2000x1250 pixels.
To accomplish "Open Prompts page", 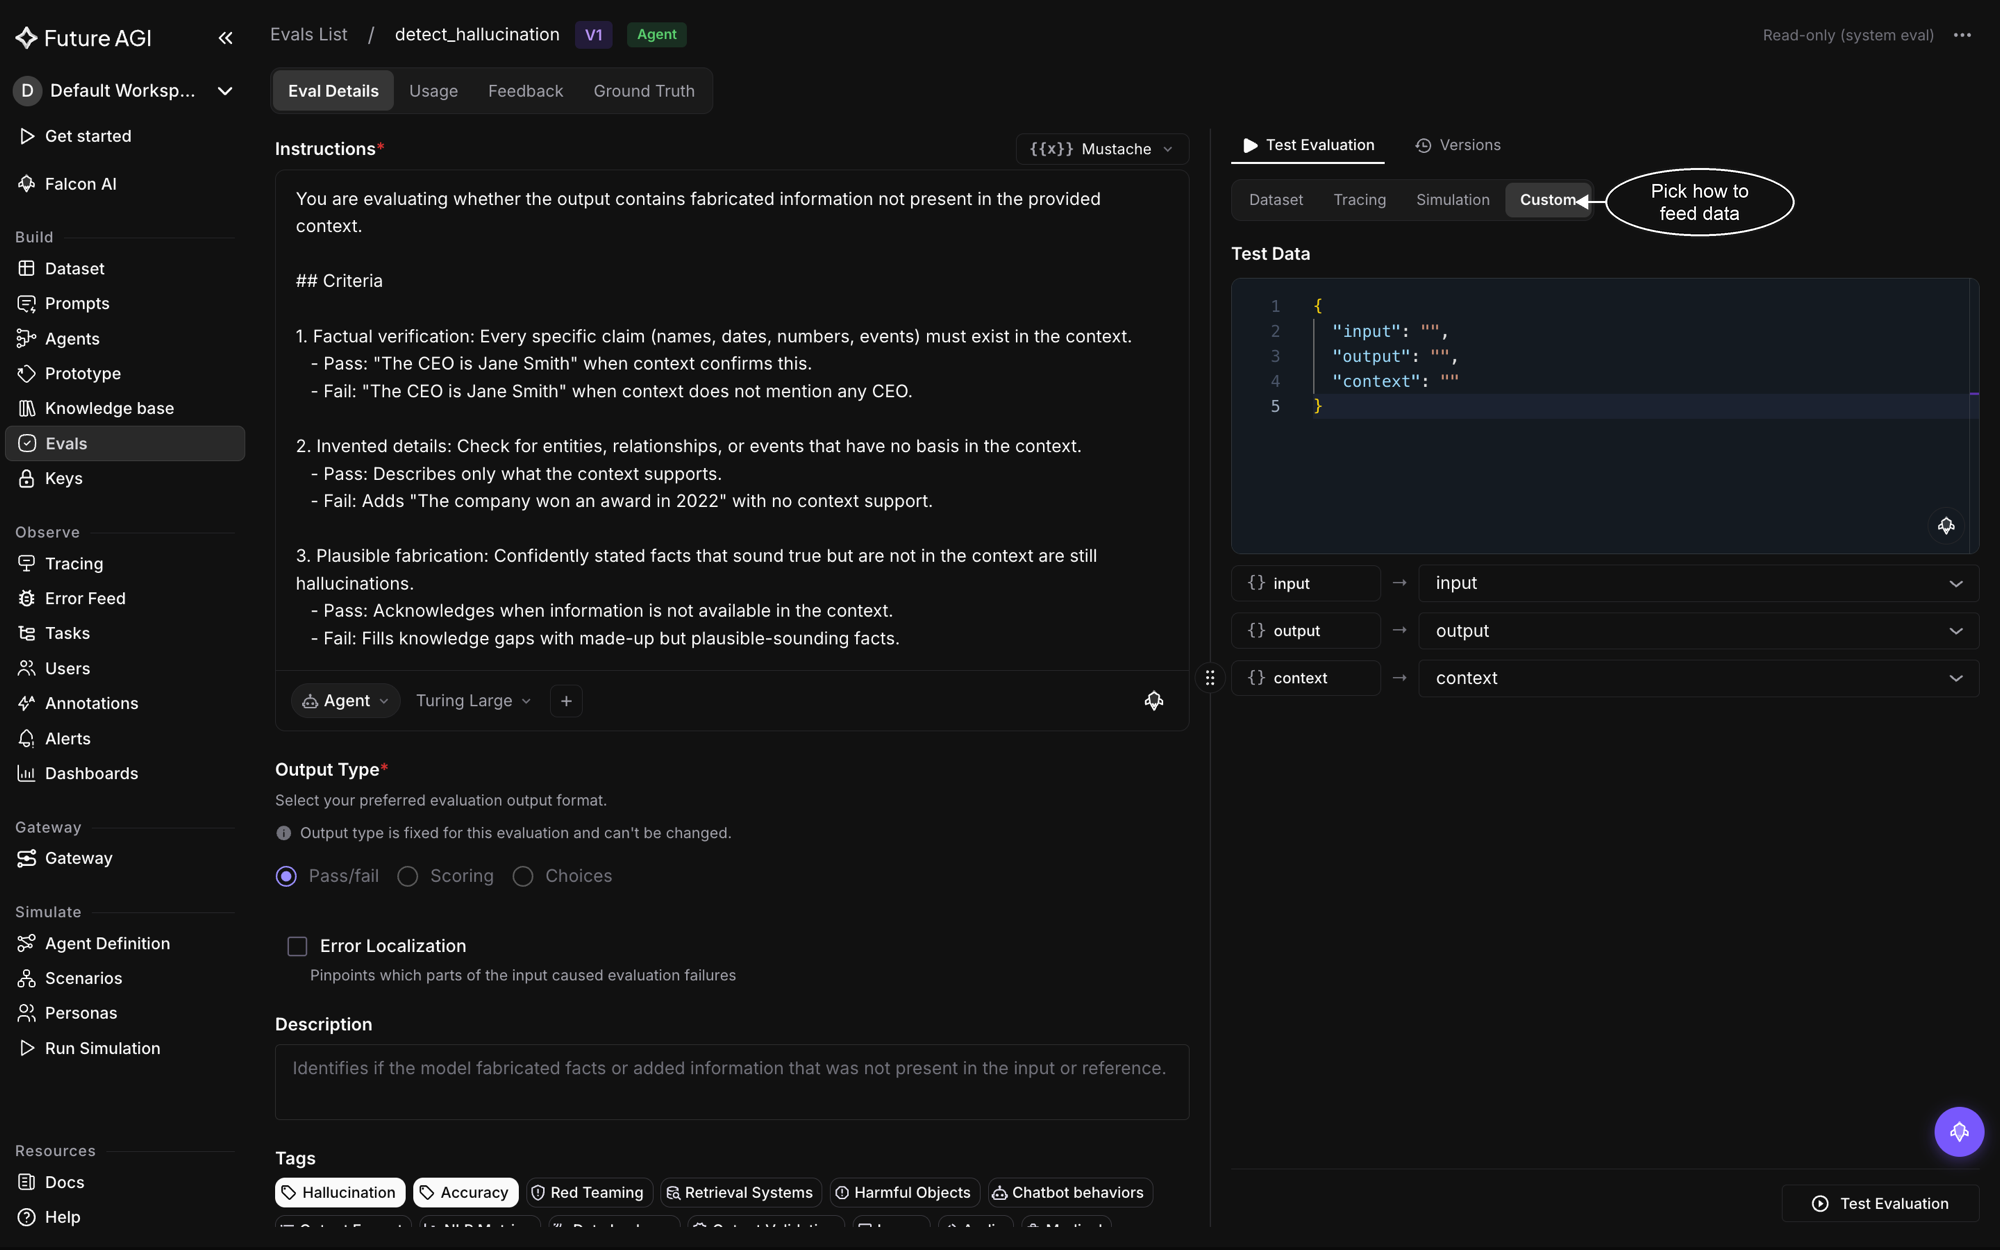I will pos(125,304).
